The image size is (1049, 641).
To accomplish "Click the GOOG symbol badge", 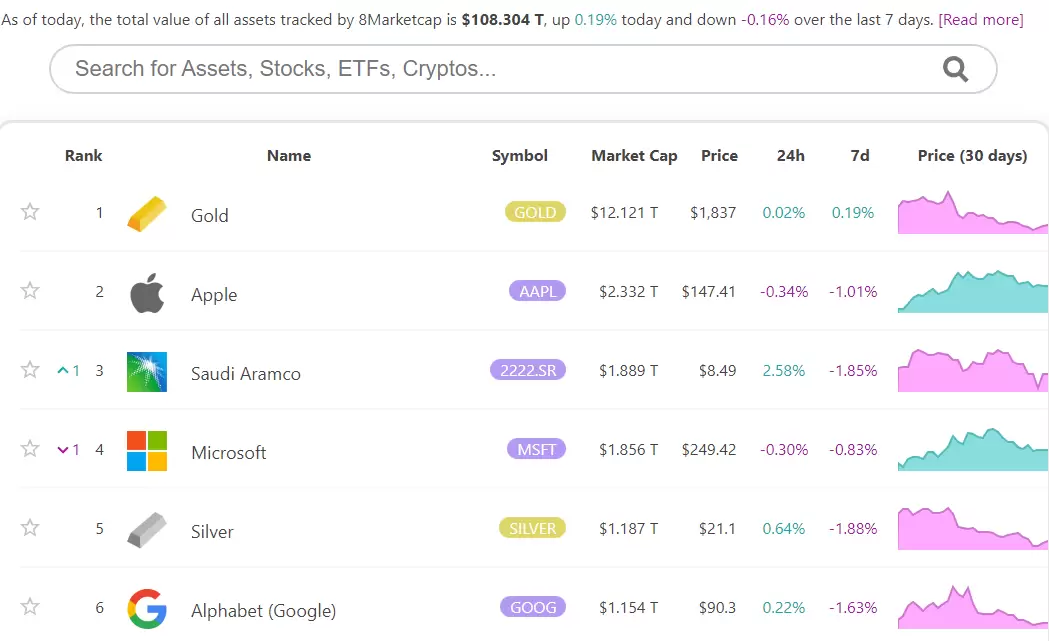I will [x=533, y=607].
